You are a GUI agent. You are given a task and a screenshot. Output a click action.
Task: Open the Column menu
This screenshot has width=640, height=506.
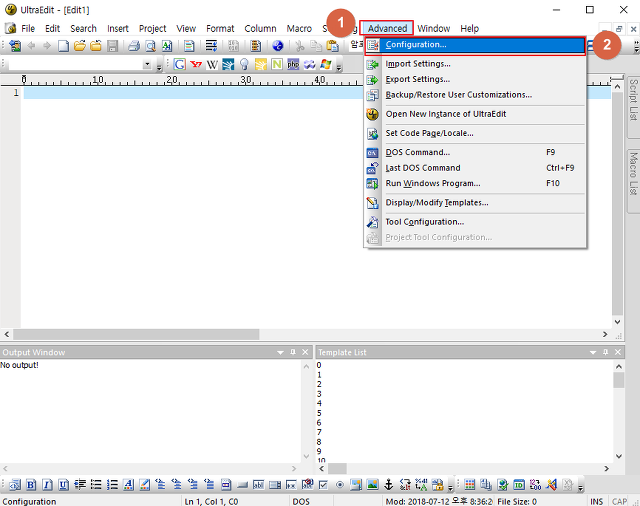(260, 29)
